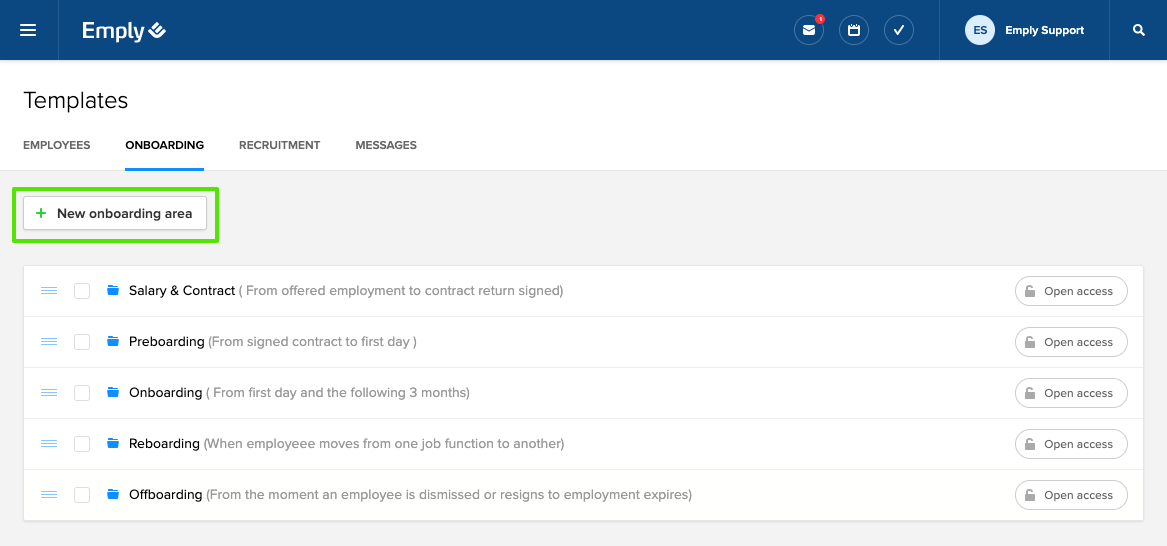Open the hamburger main menu
The image size is (1167, 546).
click(28, 30)
